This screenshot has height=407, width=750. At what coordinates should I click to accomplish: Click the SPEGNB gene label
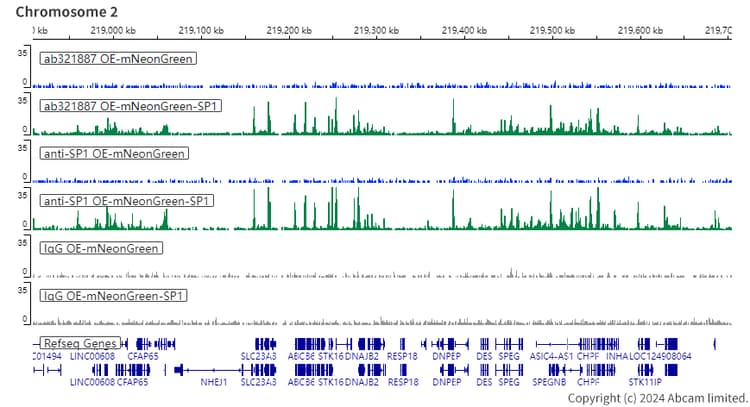(549, 381)
